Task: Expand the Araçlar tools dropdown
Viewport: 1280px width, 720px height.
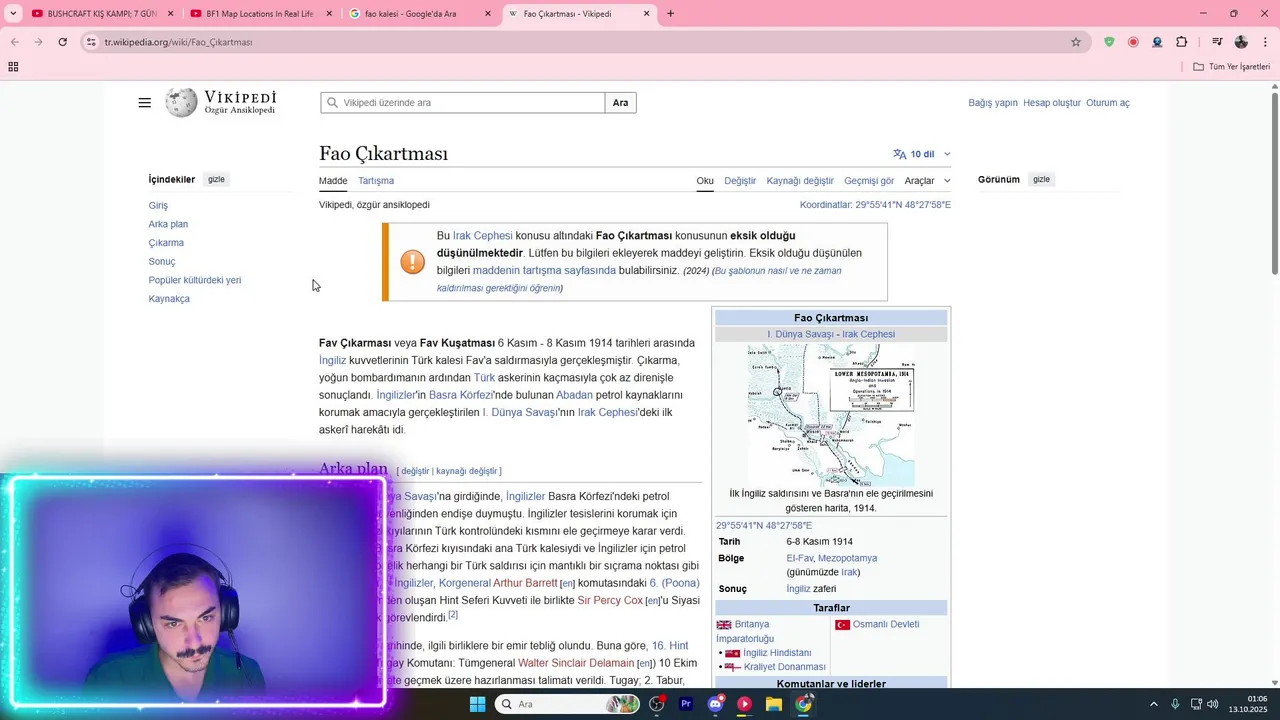Action: pyautogui.click(x=927, y=181)
